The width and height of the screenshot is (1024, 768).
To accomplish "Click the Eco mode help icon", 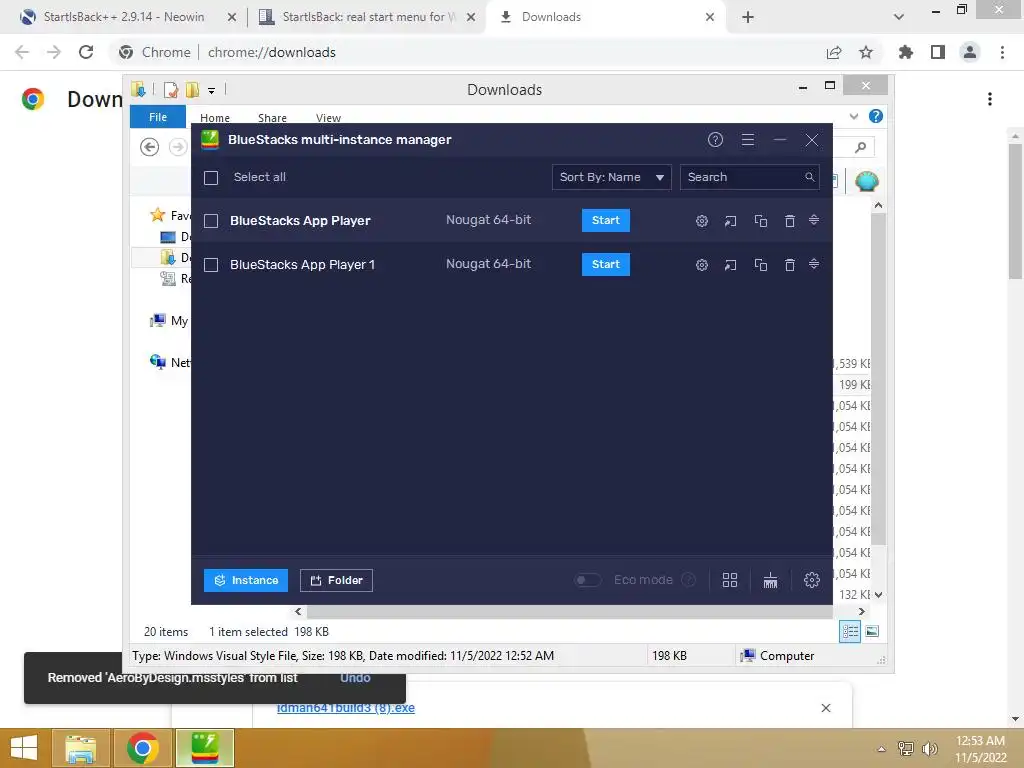I will (x=688, y=580).
